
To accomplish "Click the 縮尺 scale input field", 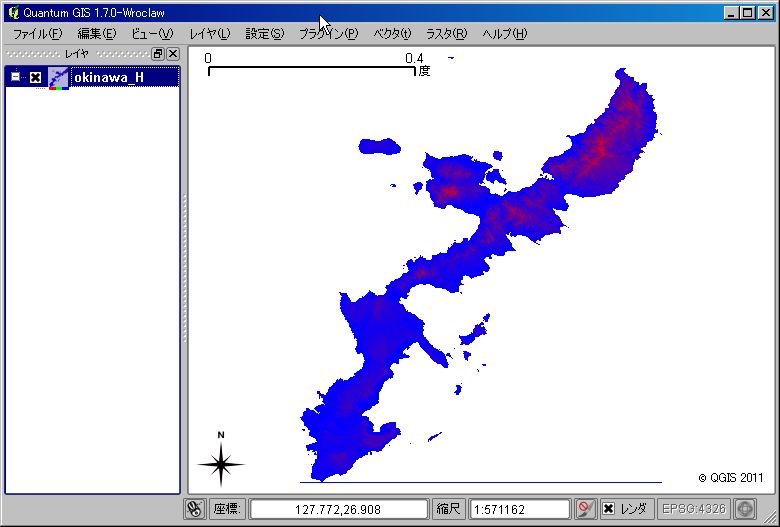I will (x=519, y=510).
